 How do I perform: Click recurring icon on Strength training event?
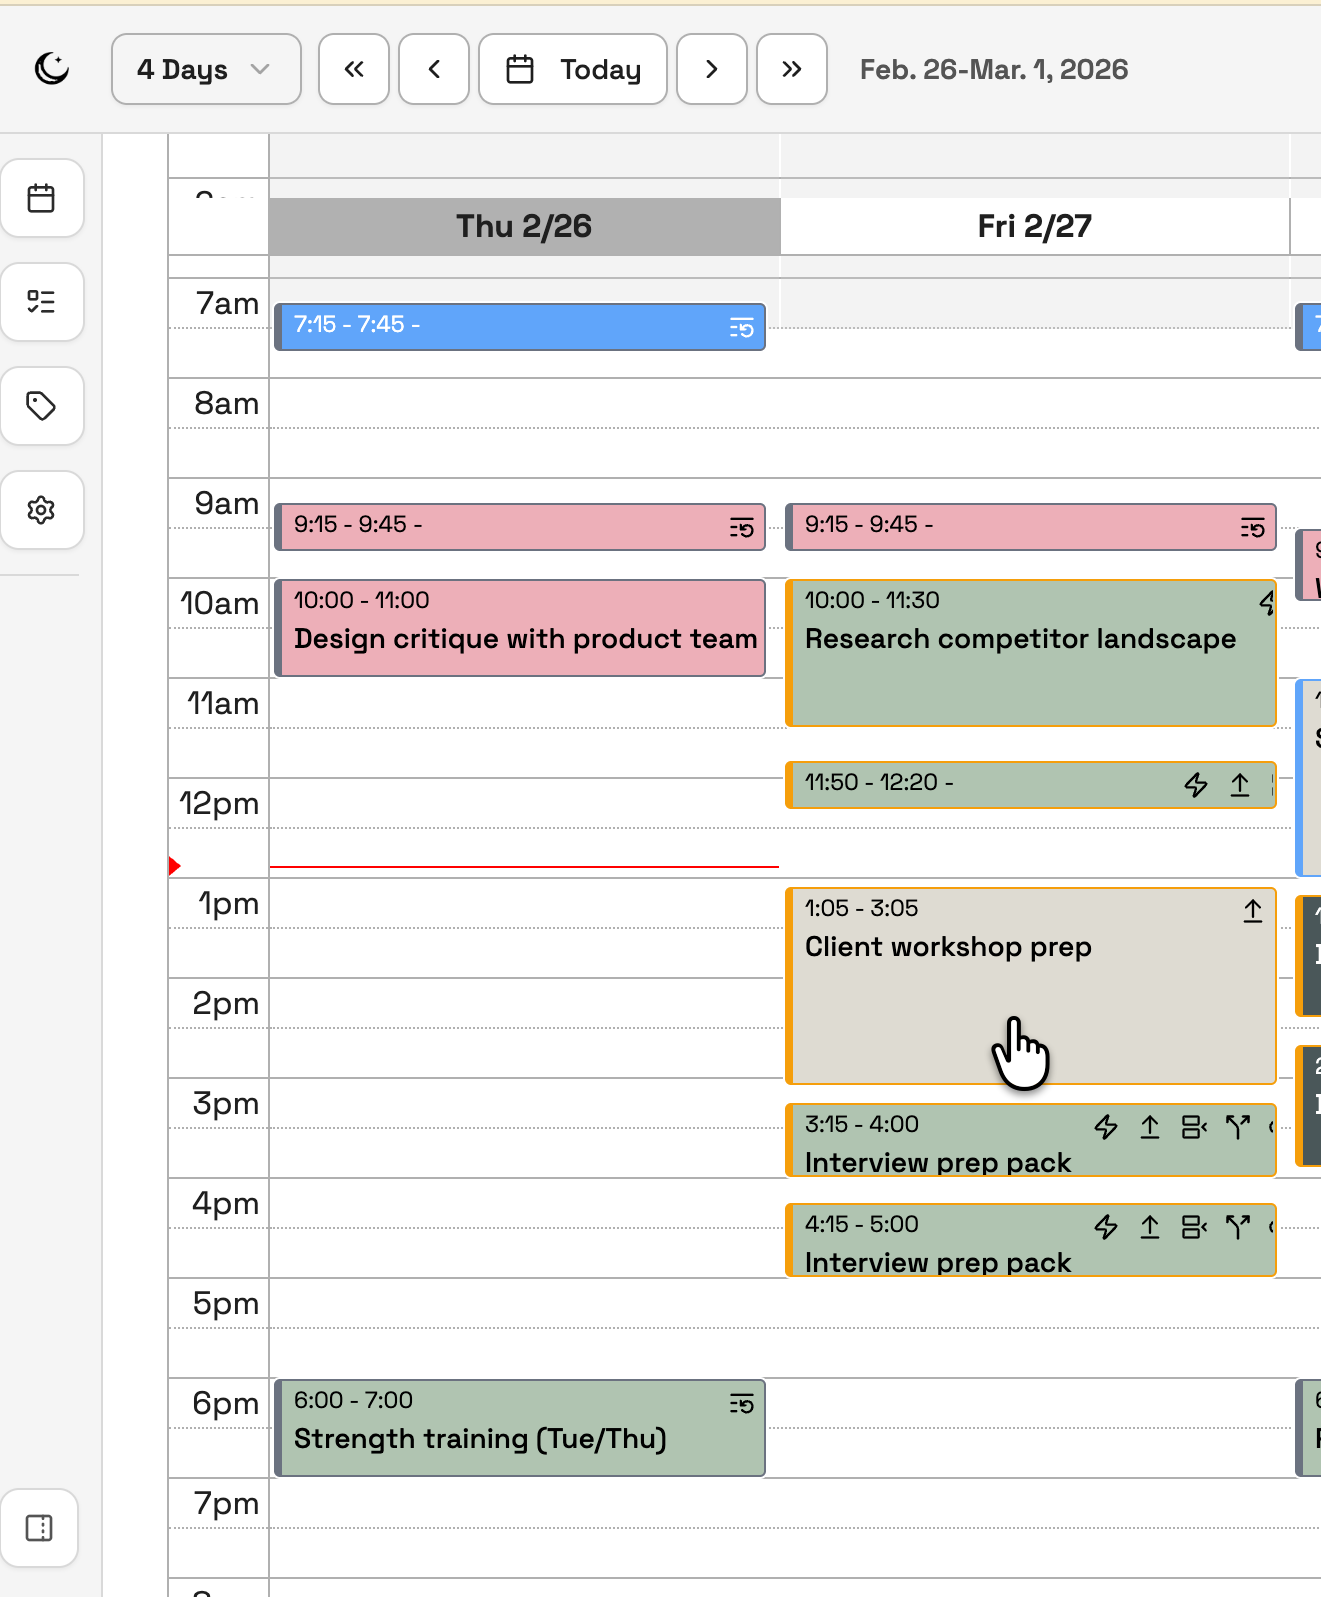(x=741, y=1405)
